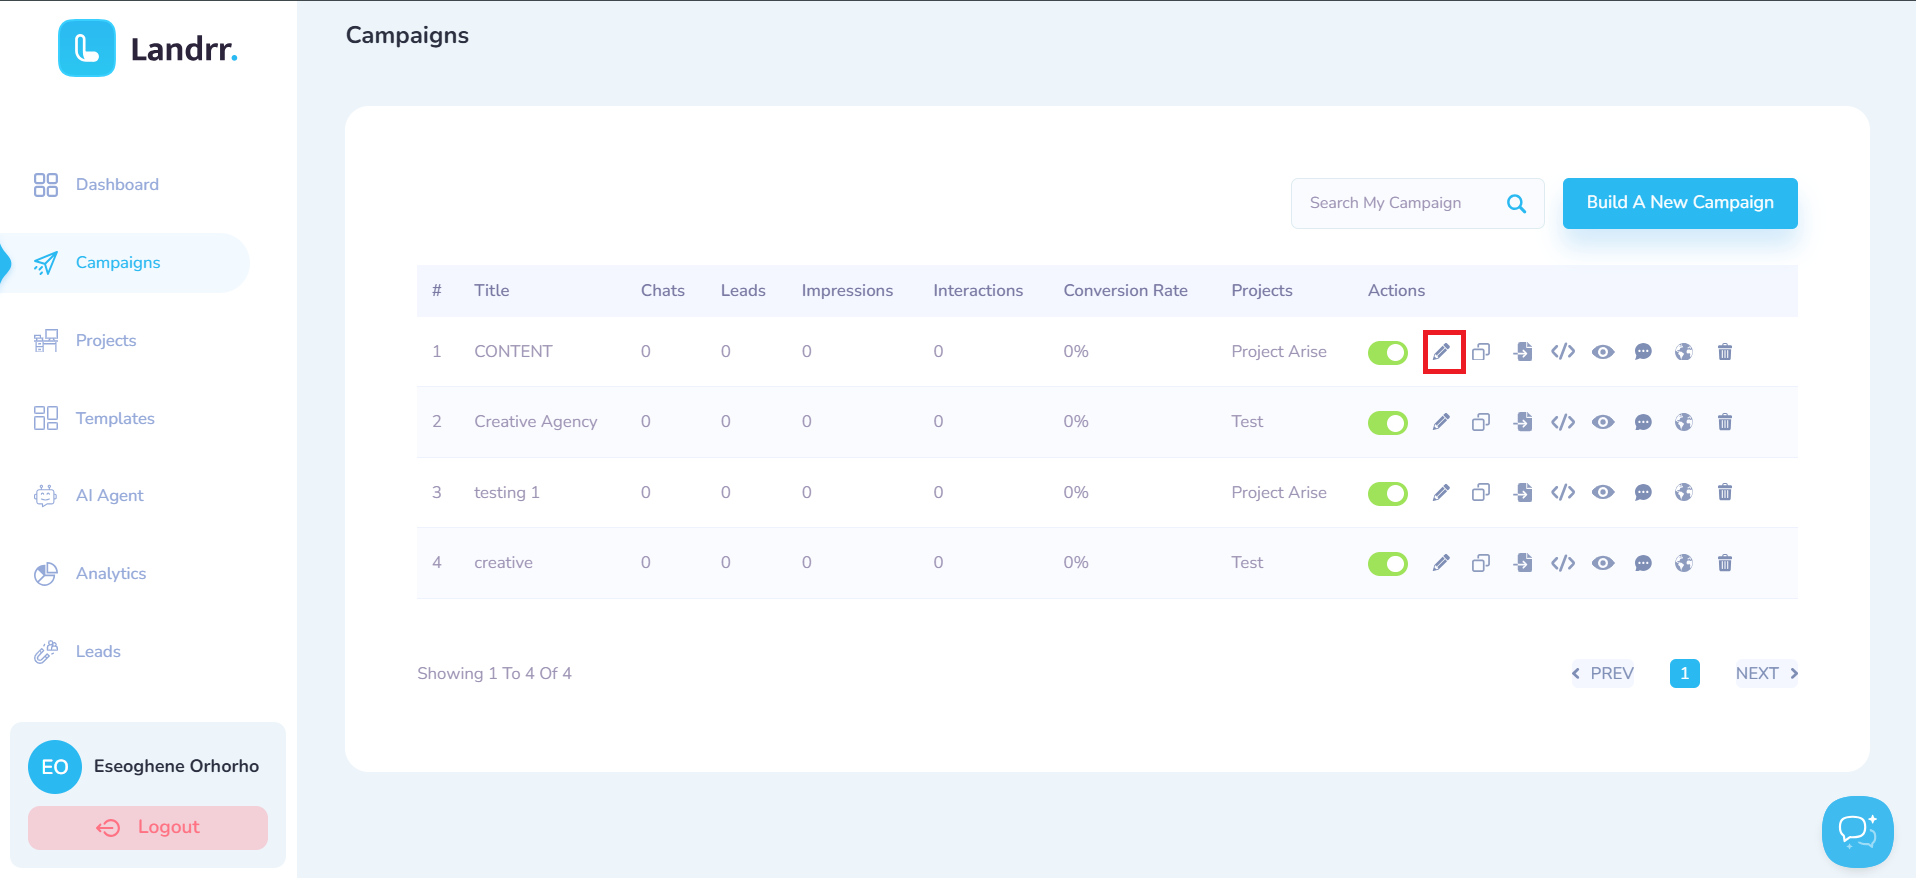Click the Creative Agency title cell
The width and height of the screenshot is (1916, 878).
(536, 422)
